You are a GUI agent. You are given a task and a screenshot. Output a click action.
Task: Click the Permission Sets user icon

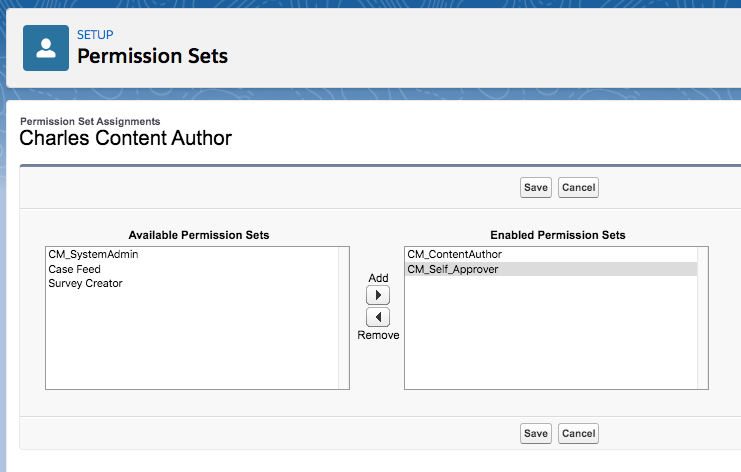46,47
